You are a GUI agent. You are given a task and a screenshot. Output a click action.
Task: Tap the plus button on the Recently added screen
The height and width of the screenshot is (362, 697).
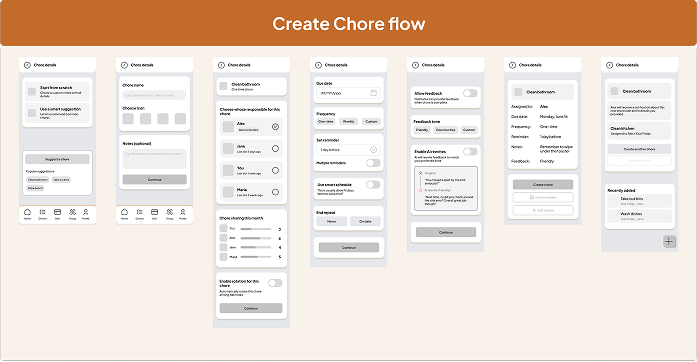tap(669, 241)
